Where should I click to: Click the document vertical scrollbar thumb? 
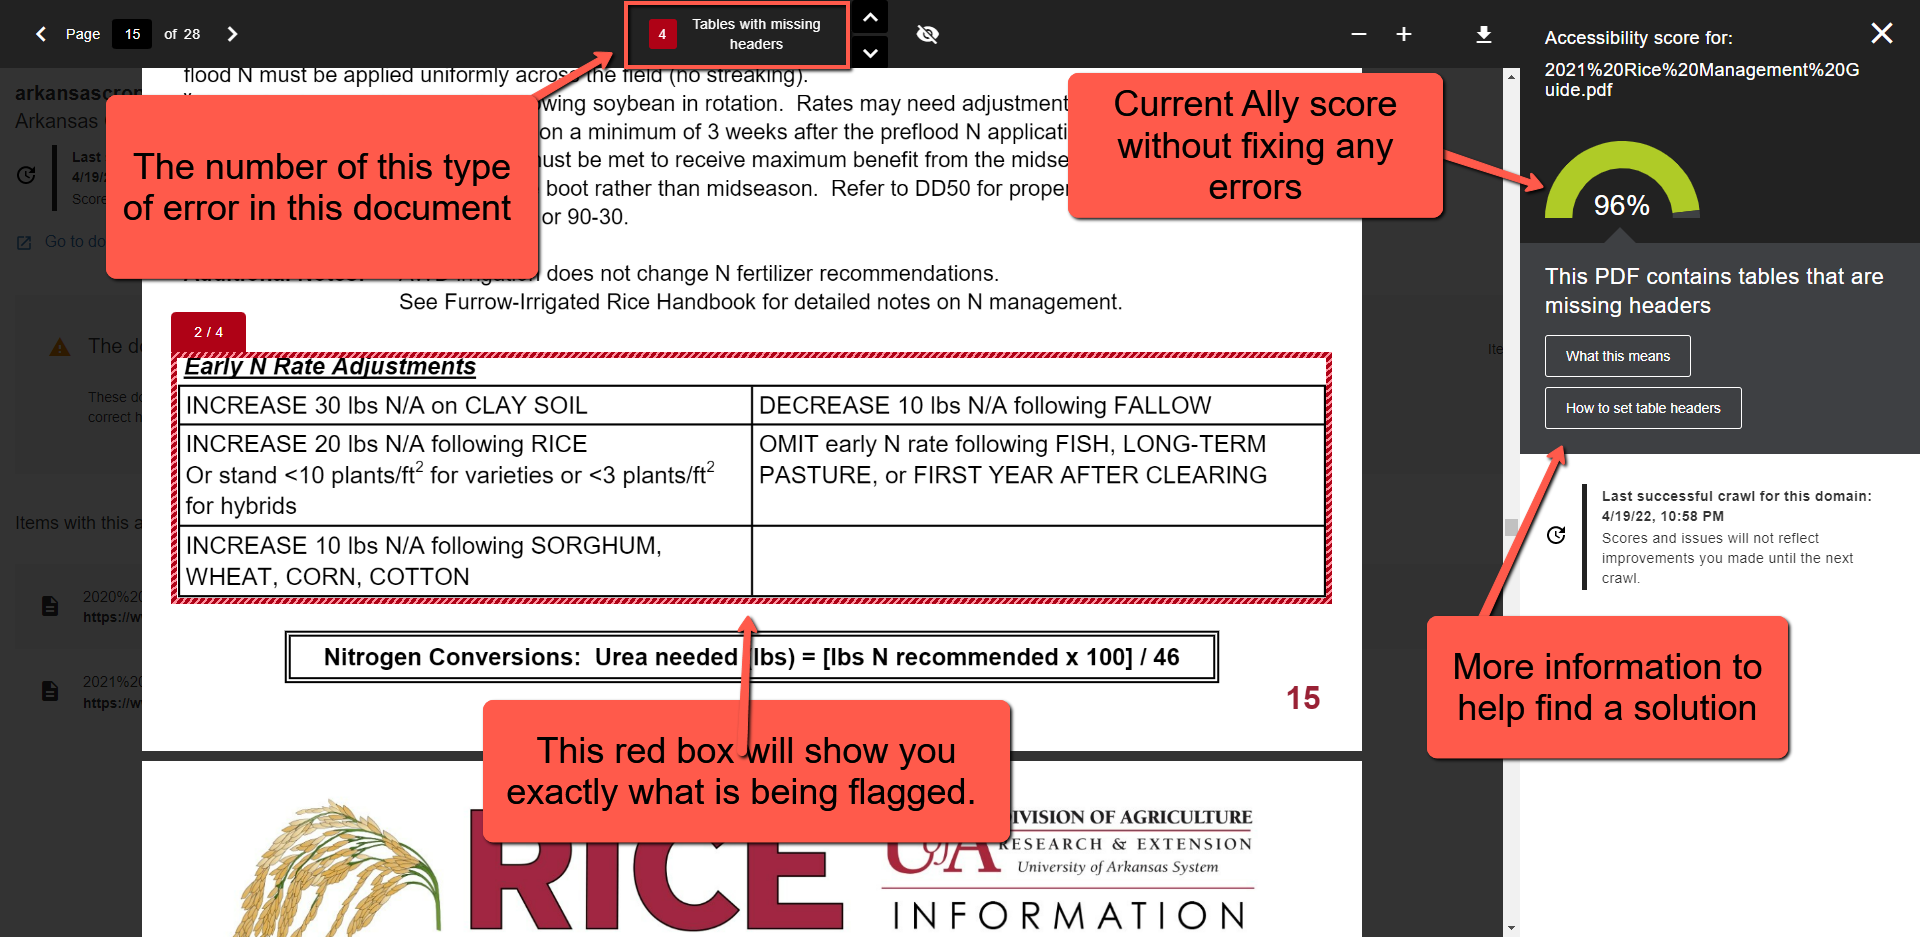1511,526
